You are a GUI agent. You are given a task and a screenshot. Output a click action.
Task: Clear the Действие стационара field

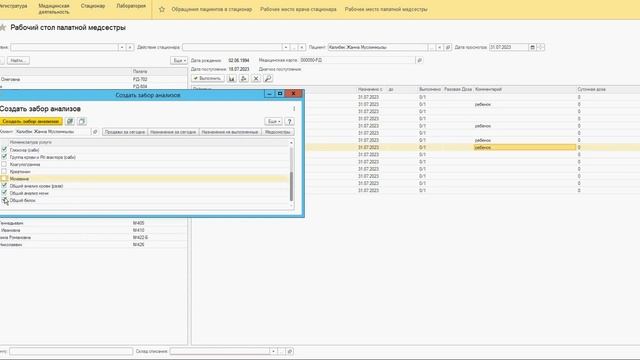(302, 47)
